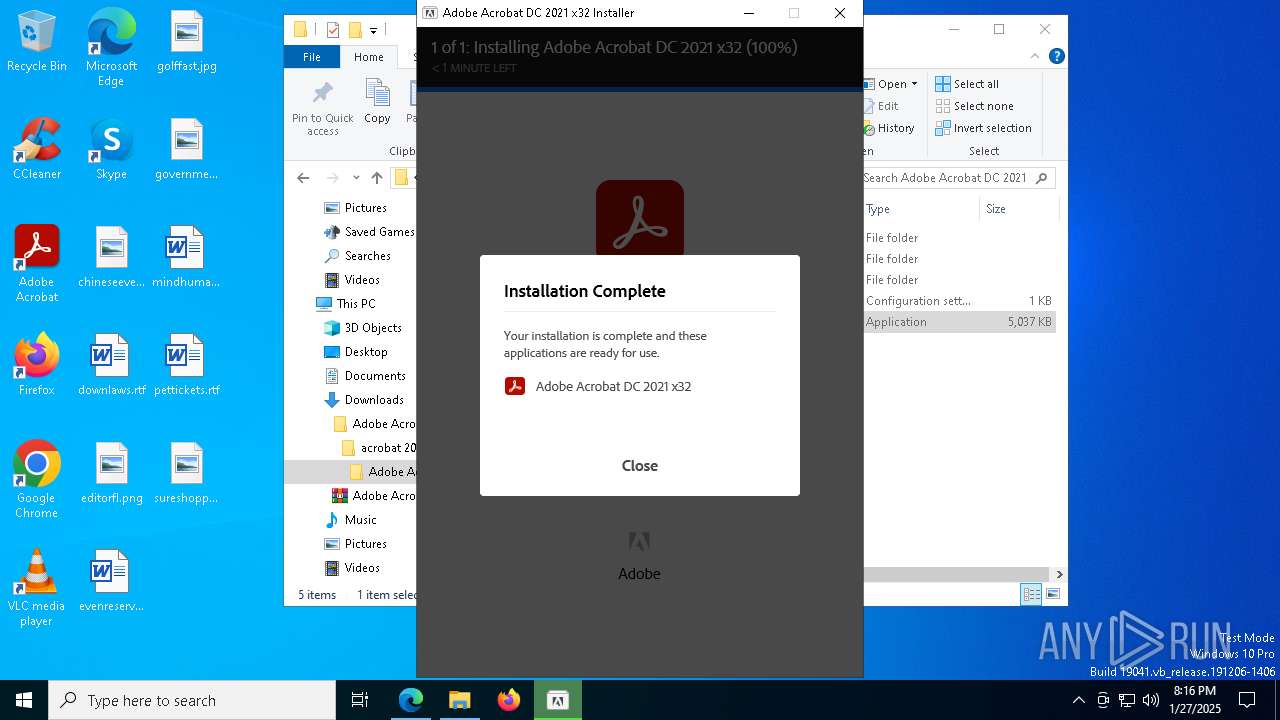
Task: Open Firefox from the taskbar
Action: [508, 700]
